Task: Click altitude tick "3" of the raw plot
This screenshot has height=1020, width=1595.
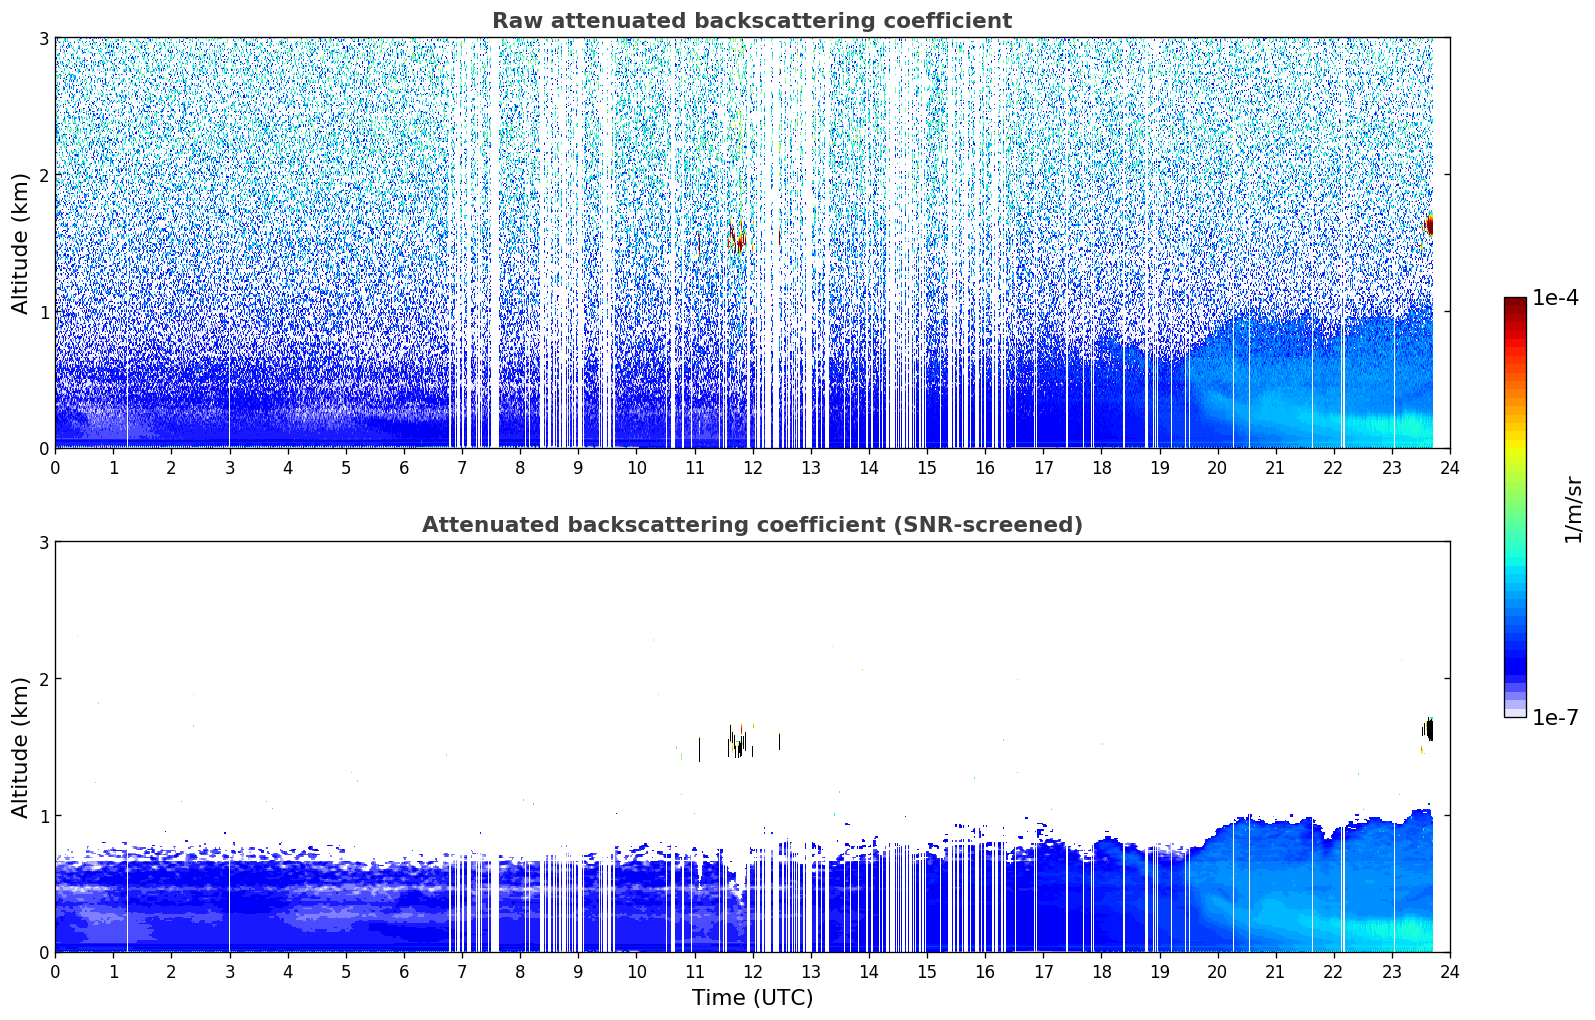Action: 43,38
